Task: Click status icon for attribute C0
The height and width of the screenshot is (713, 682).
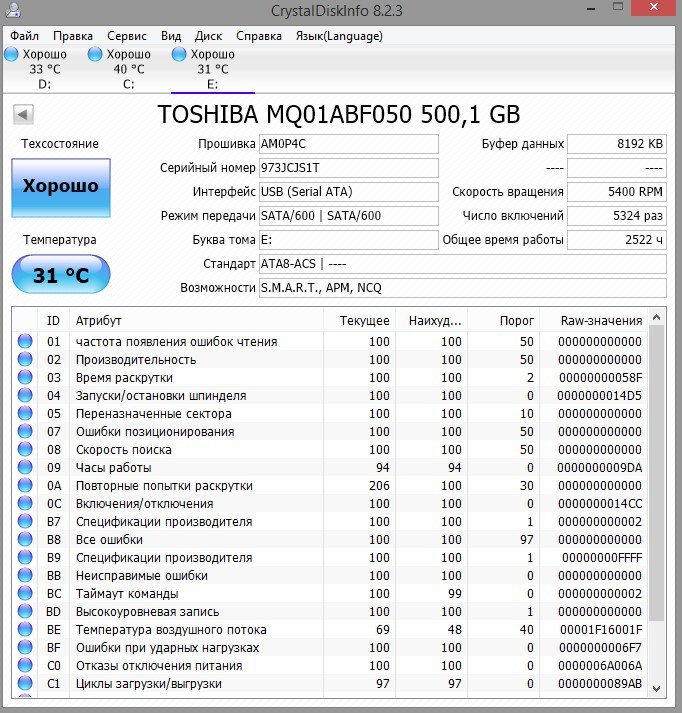Action: (25, 665)
